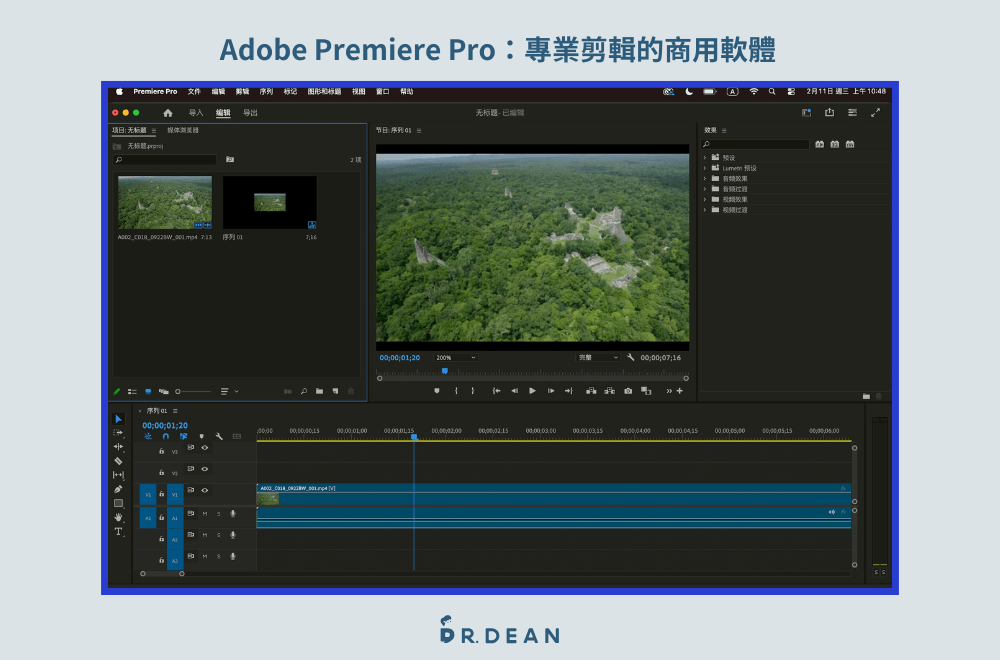This screenshot has width=1000, height=660.
Task: Open sort icons dropdown in Project panel
Action: point(229,392)
